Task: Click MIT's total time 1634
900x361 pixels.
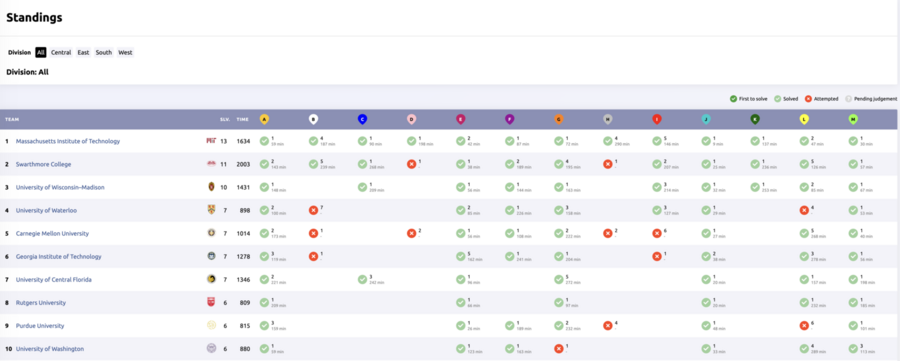Action: coord(244,141)
